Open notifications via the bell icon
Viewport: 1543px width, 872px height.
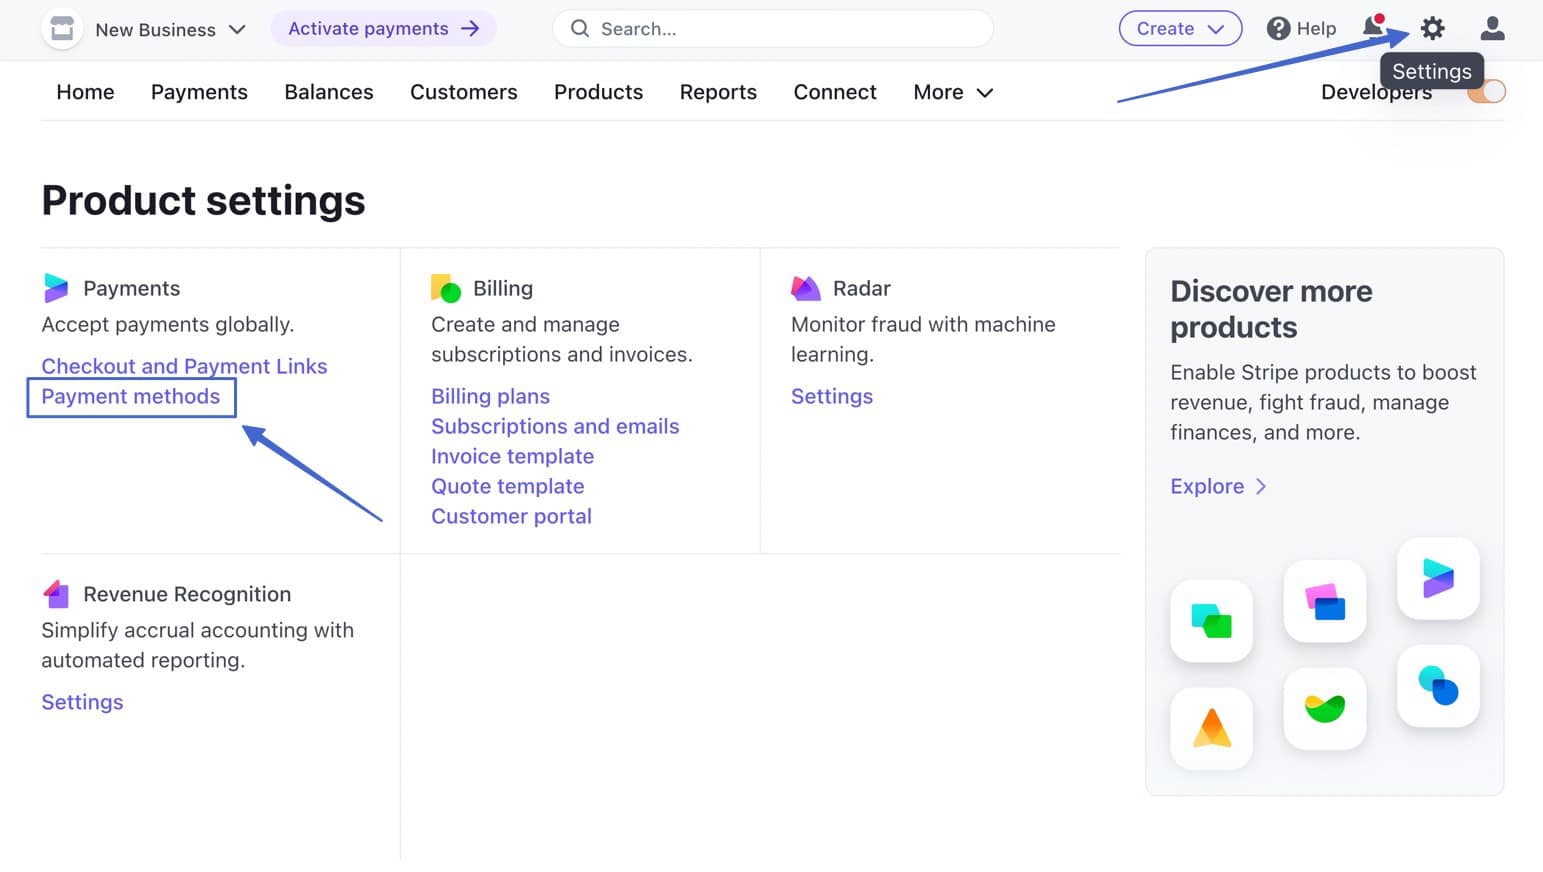(1372, 28)
